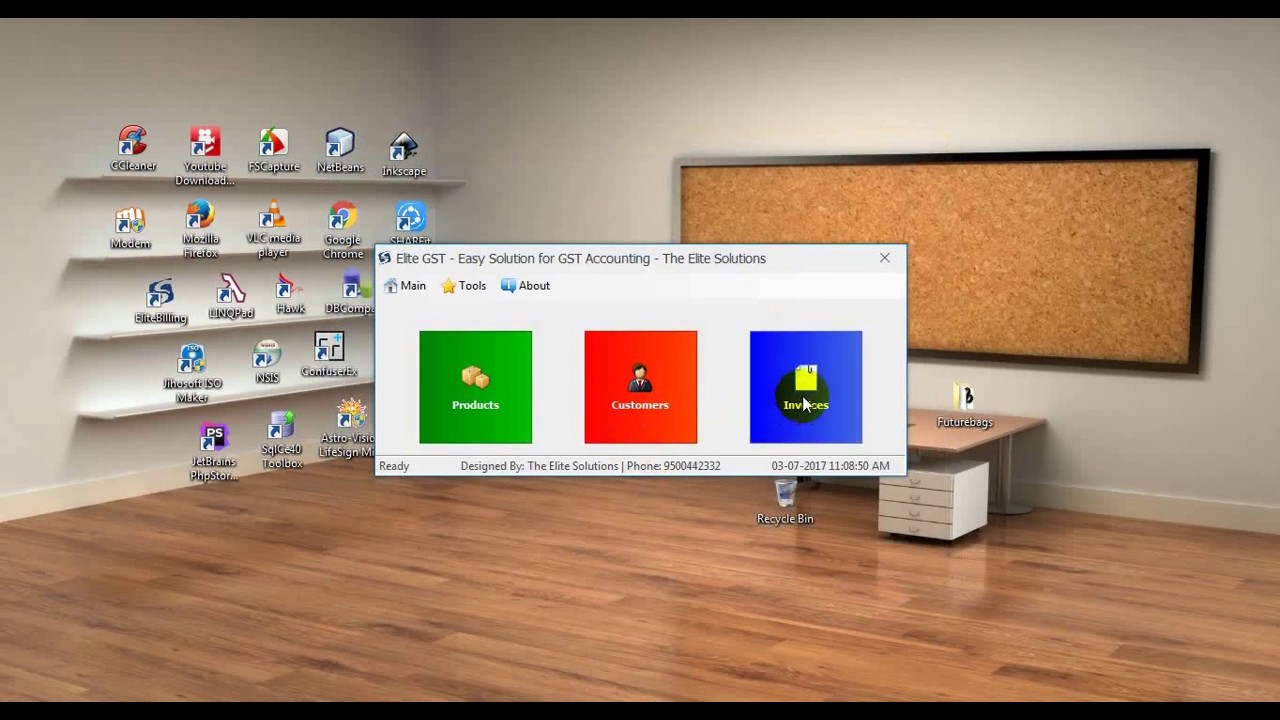Select the Inkscape desktop shortcut

404,154
